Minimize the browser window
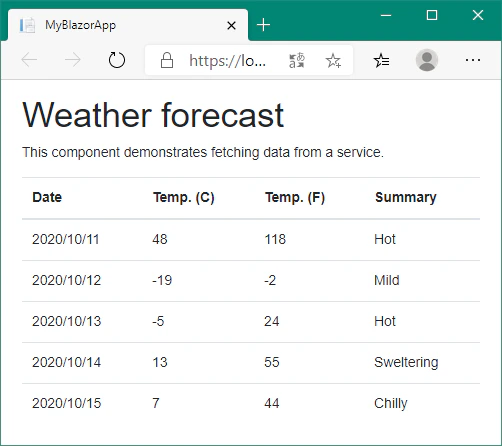 point(386,15)
